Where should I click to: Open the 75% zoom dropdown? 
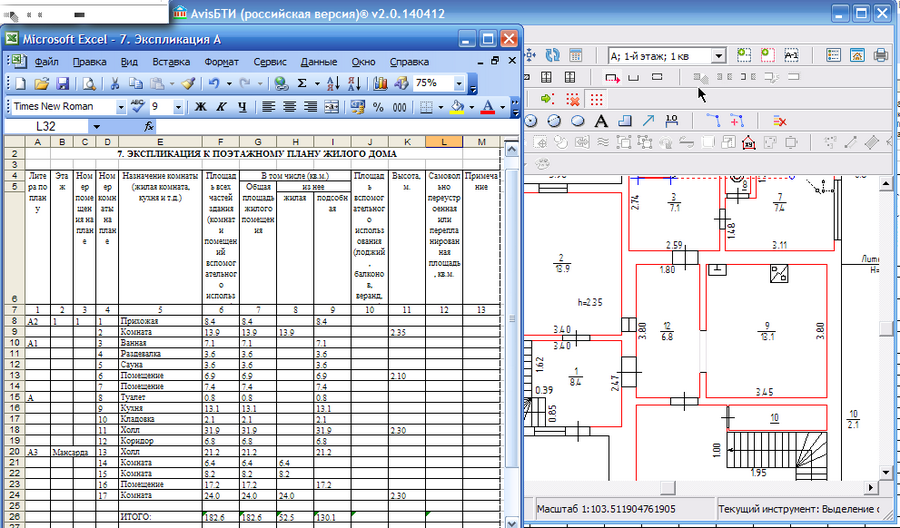pos(459,84)
